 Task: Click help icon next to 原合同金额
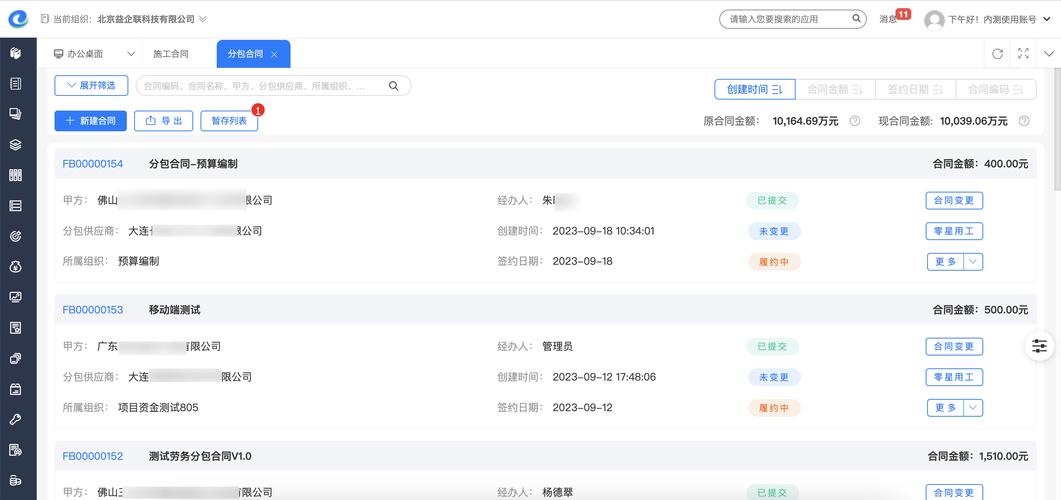[855, 121]
